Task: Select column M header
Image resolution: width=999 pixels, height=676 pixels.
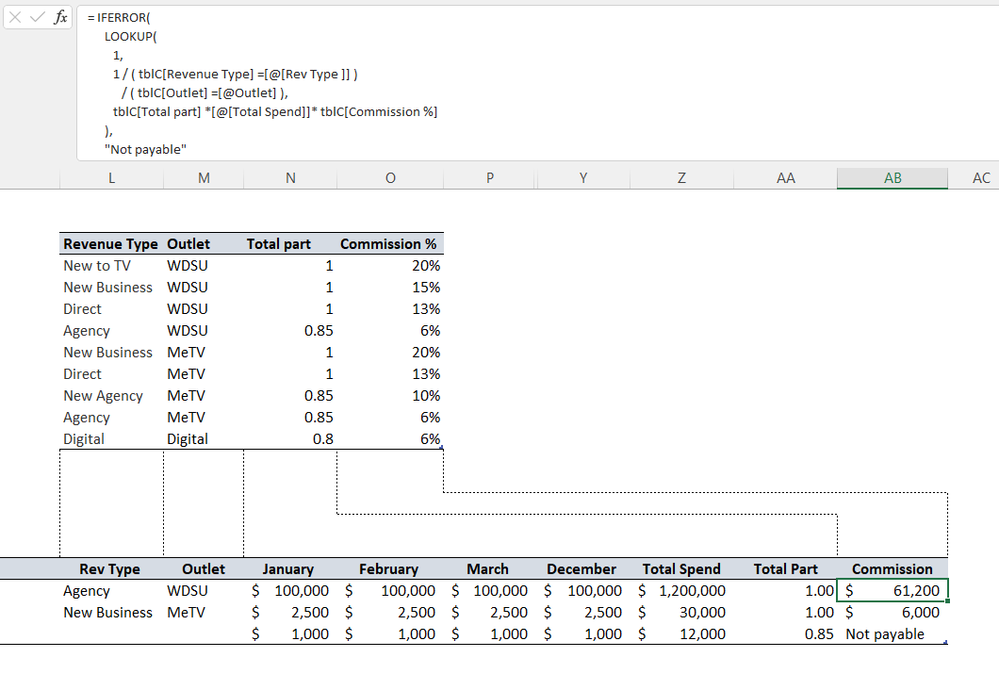Action: [204, 178]
